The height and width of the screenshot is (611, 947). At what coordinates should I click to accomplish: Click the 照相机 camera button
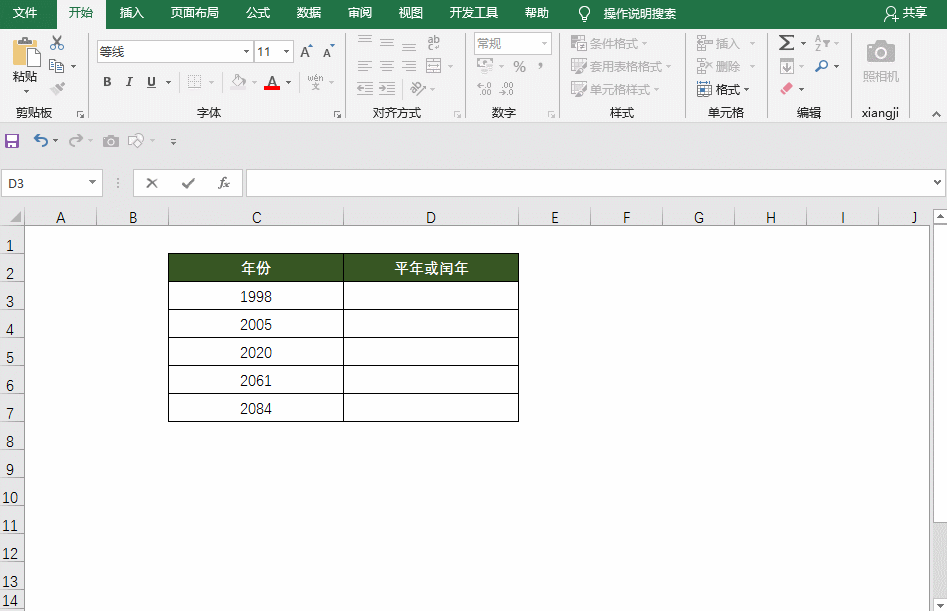tap(881, 60)
